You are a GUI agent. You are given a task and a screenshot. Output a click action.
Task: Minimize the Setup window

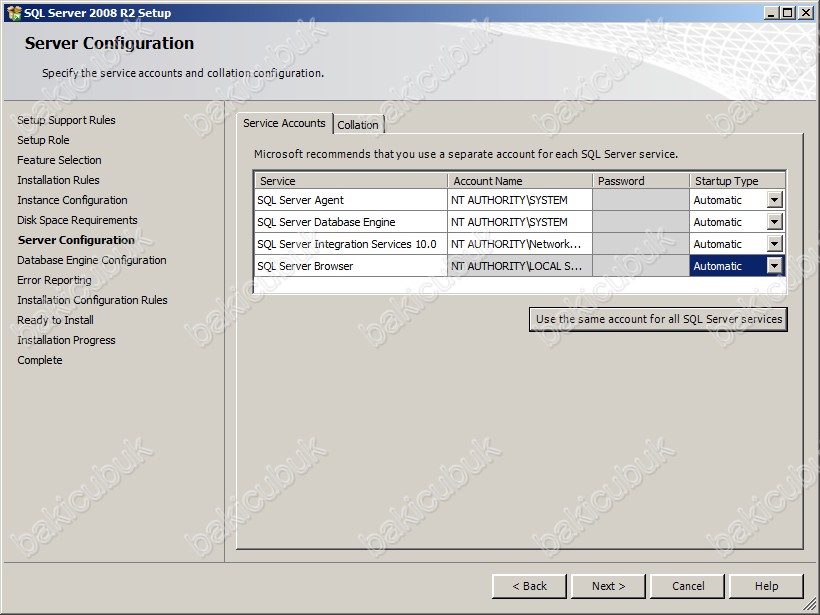(771, 13)
